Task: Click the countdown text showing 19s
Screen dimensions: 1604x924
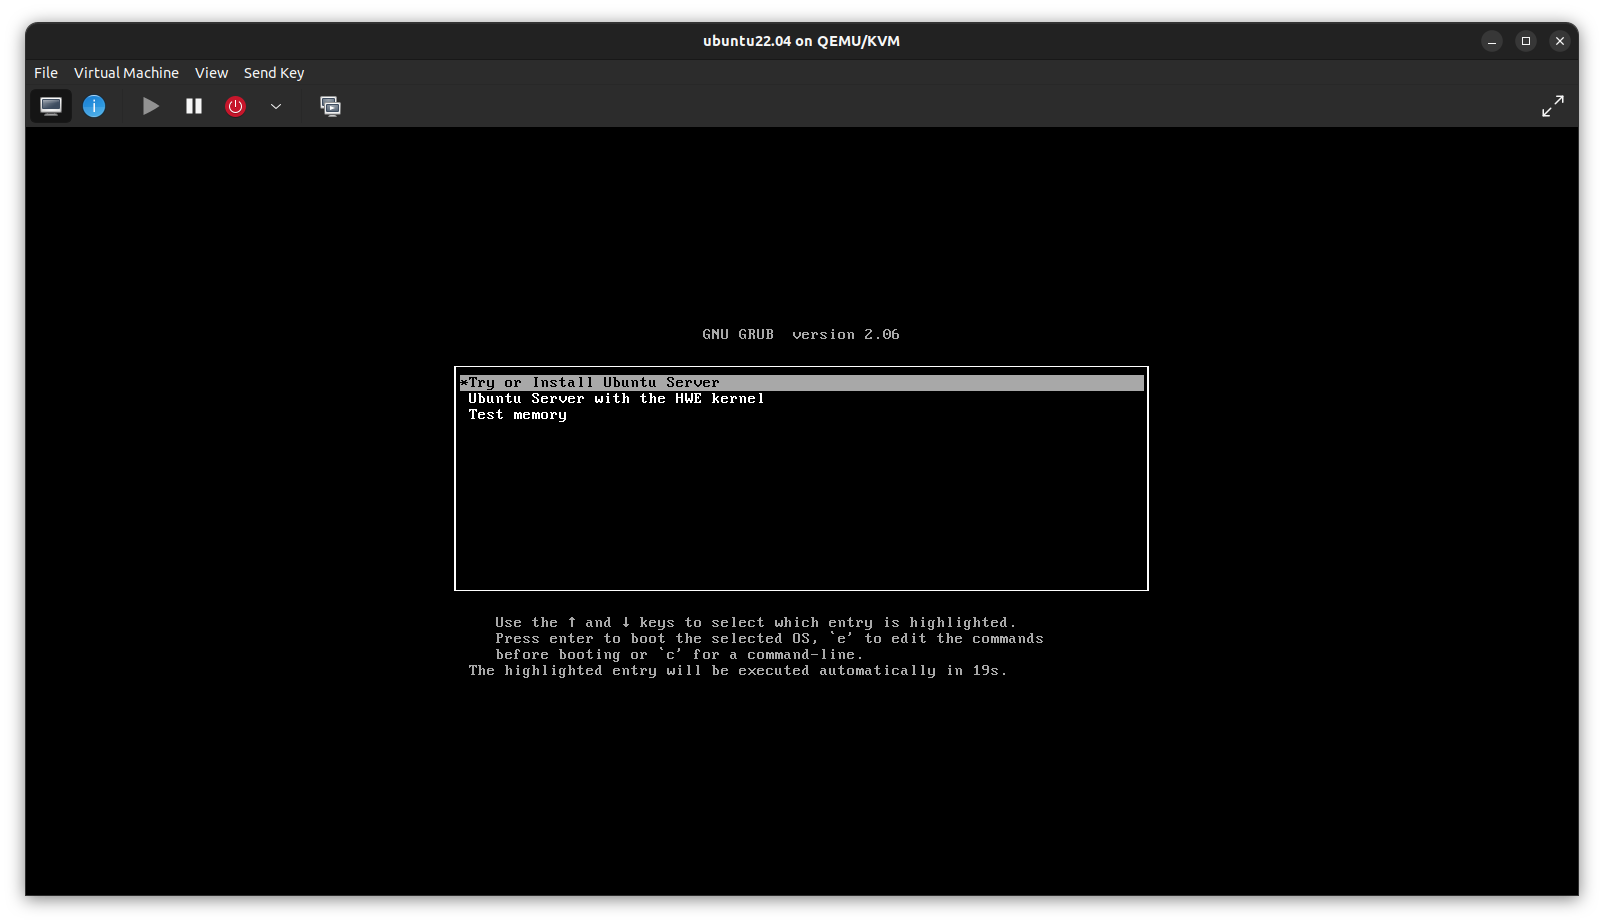Action: pos(738,671)
